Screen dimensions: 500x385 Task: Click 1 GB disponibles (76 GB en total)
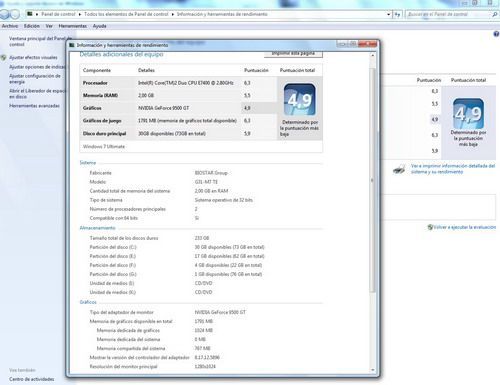point(228,274)
